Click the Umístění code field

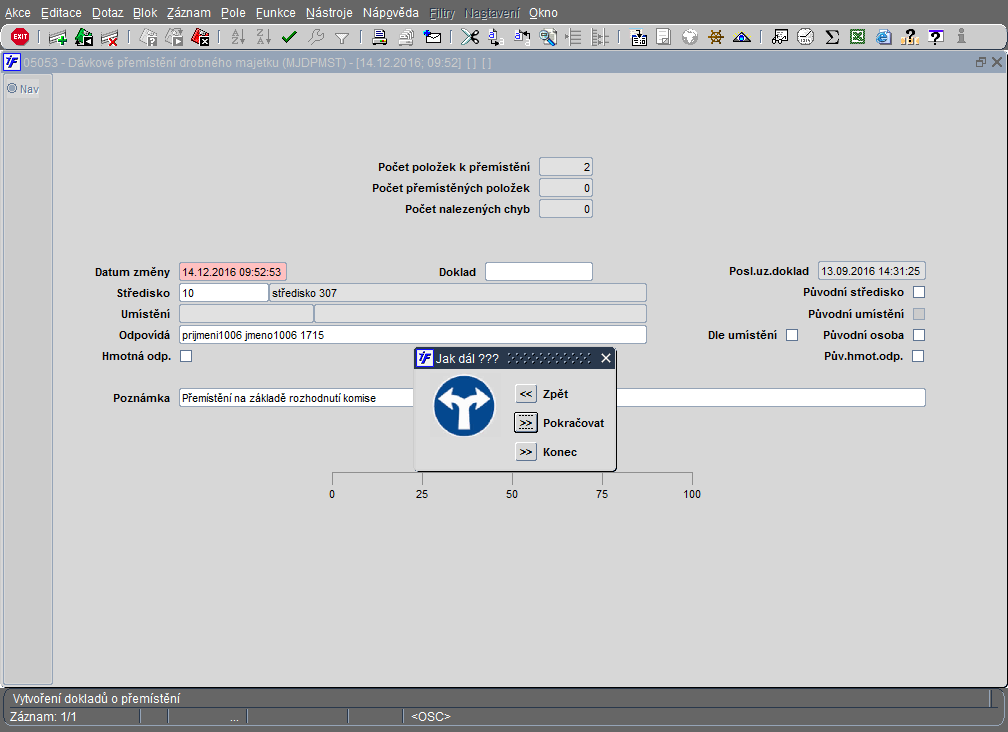tap(246, 314)
